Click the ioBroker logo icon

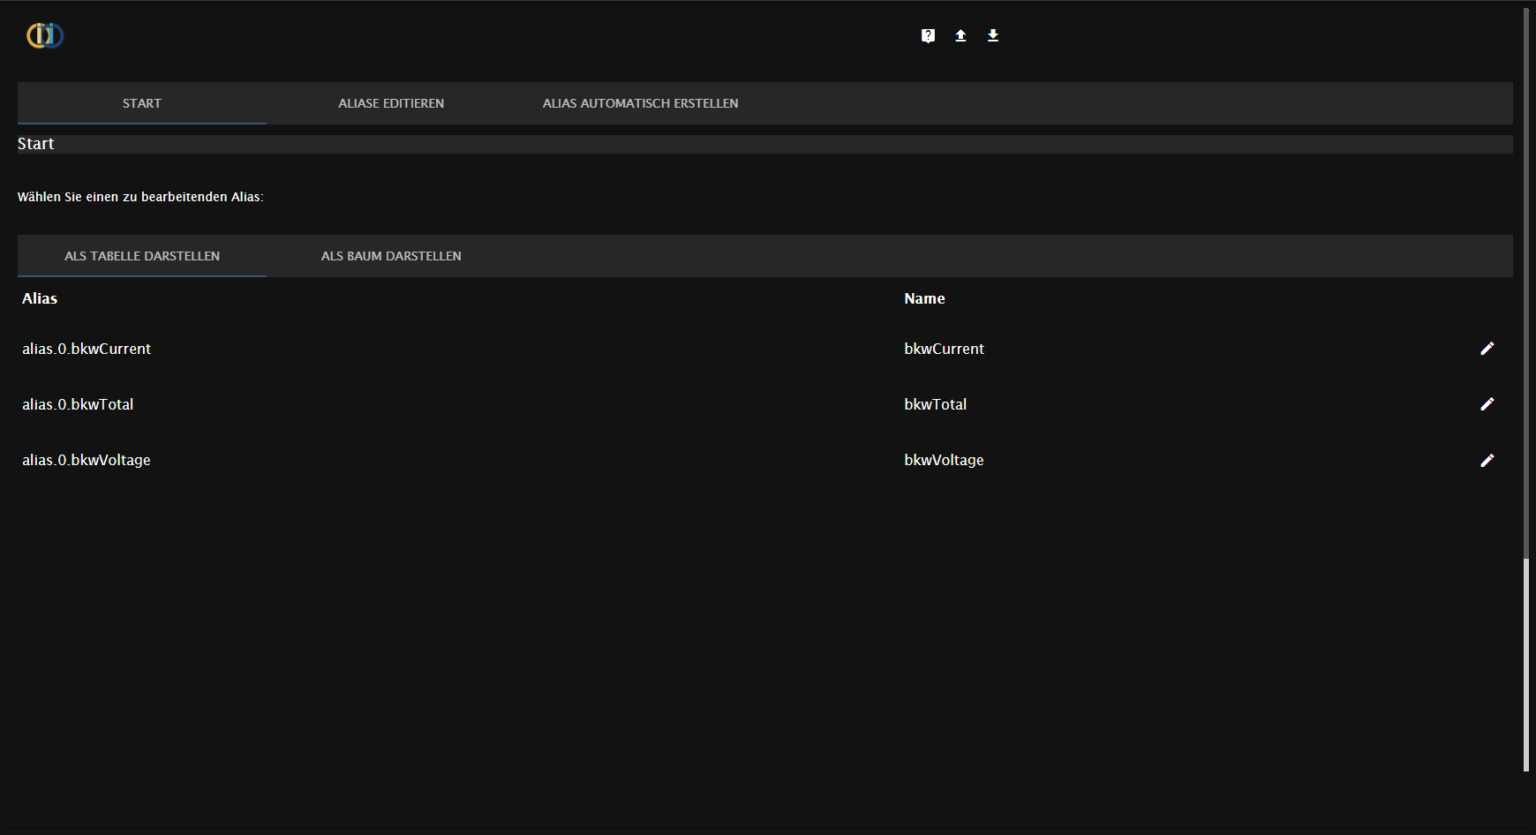[x=44, y=35]
